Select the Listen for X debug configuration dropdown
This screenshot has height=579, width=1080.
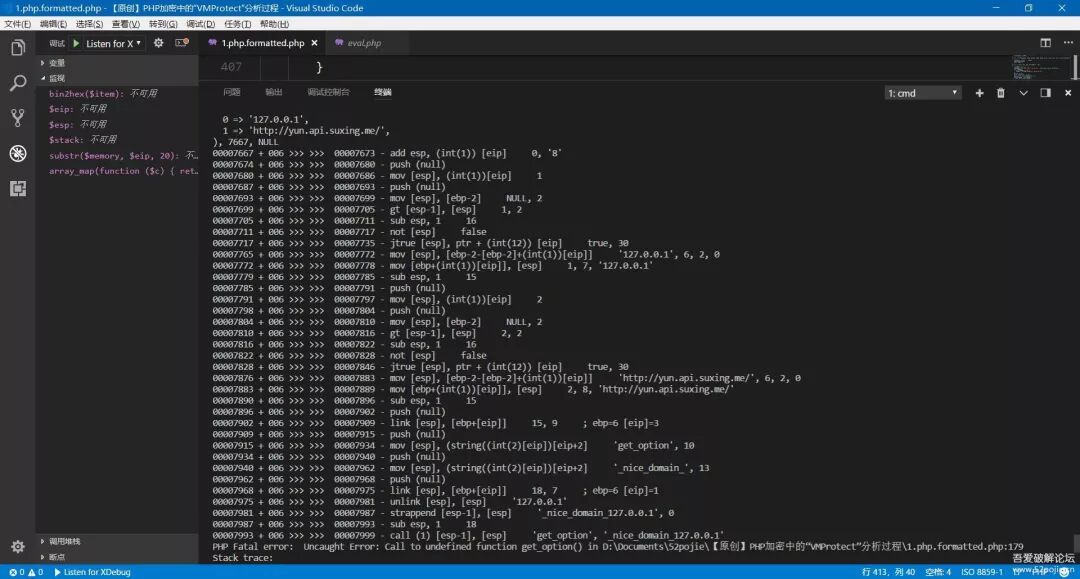pos(113,43)
